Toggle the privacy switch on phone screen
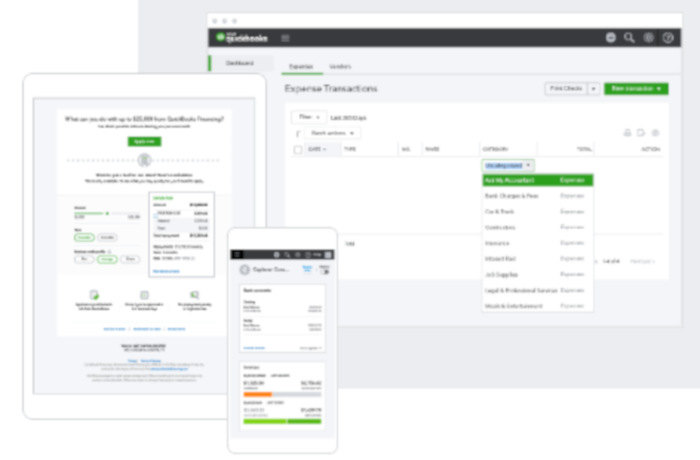The width and height of the screenshot is (700, 460). (325, 271)
